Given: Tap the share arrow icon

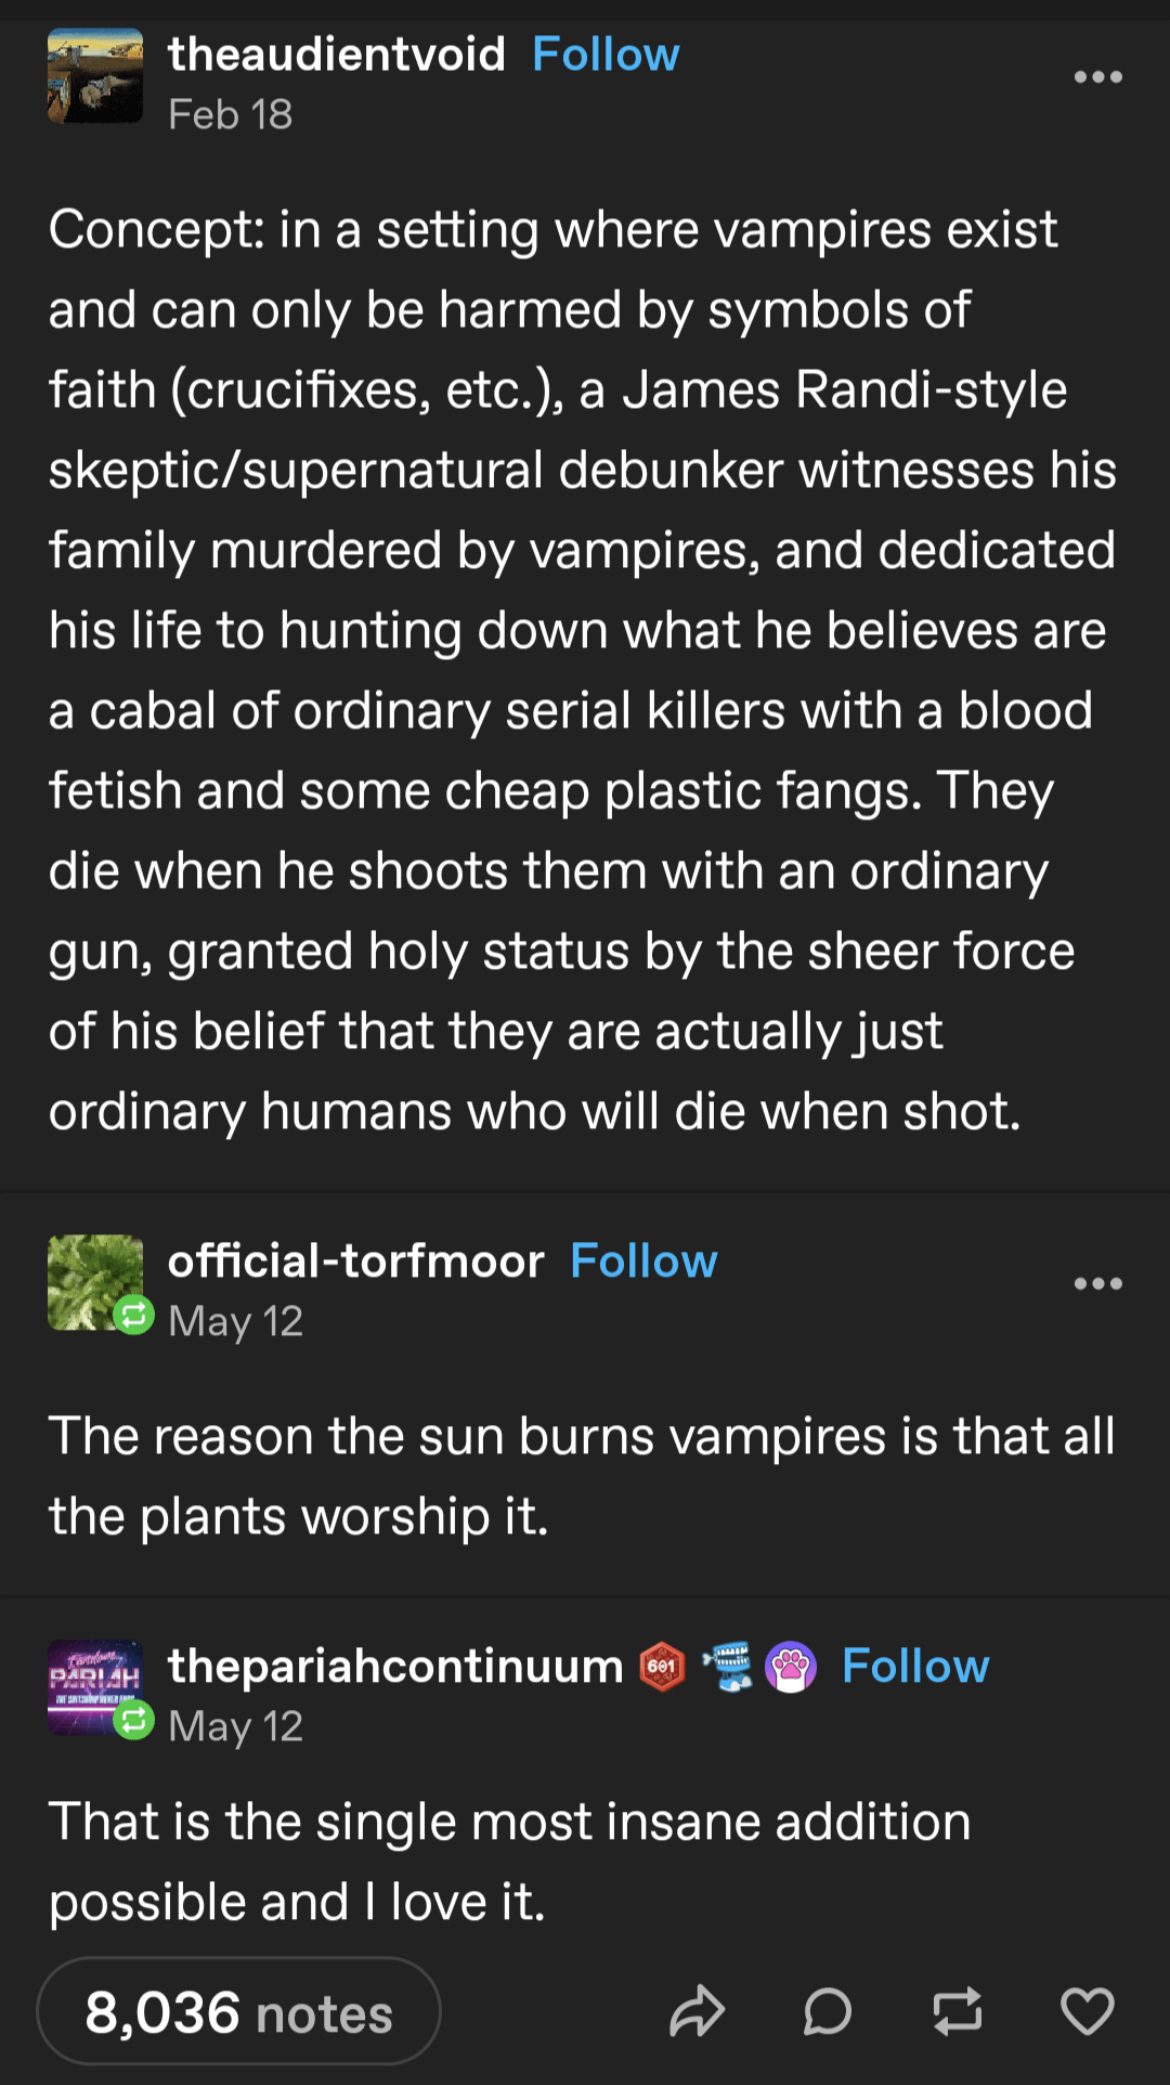Looking at the screenshot, I should tap(696, 2011).
